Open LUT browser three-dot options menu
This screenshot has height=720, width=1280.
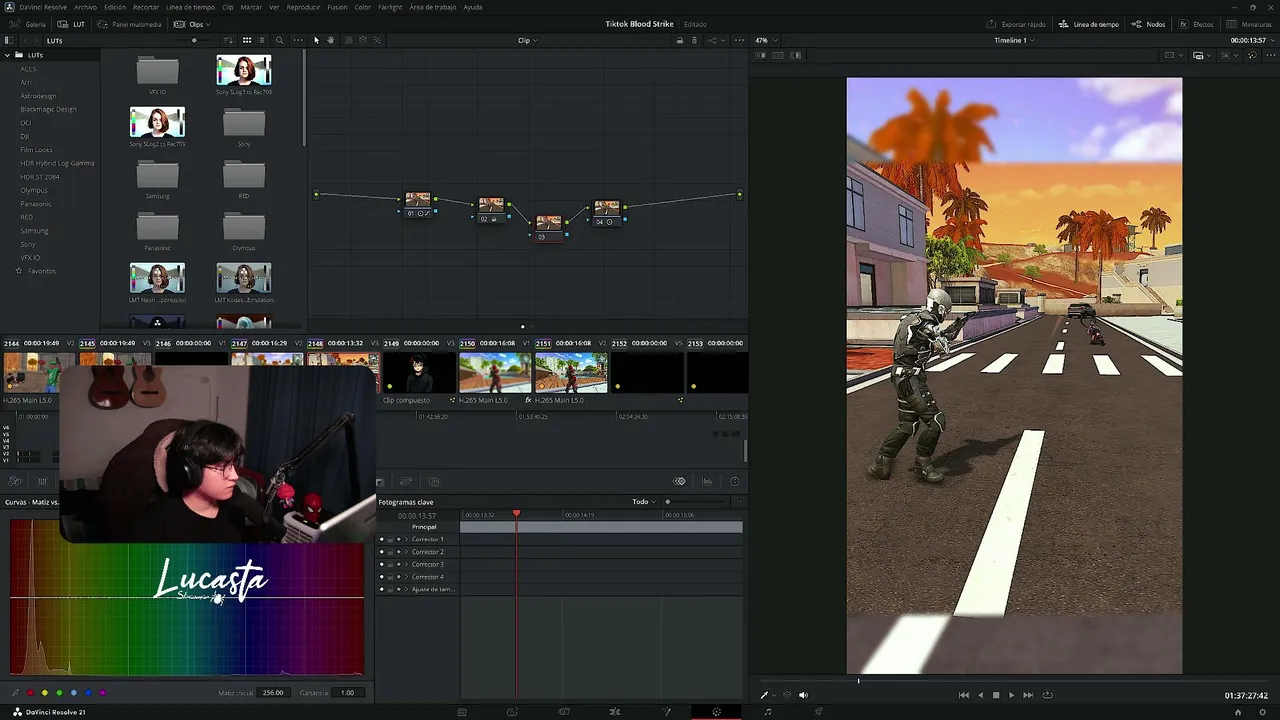click(298, 40)
